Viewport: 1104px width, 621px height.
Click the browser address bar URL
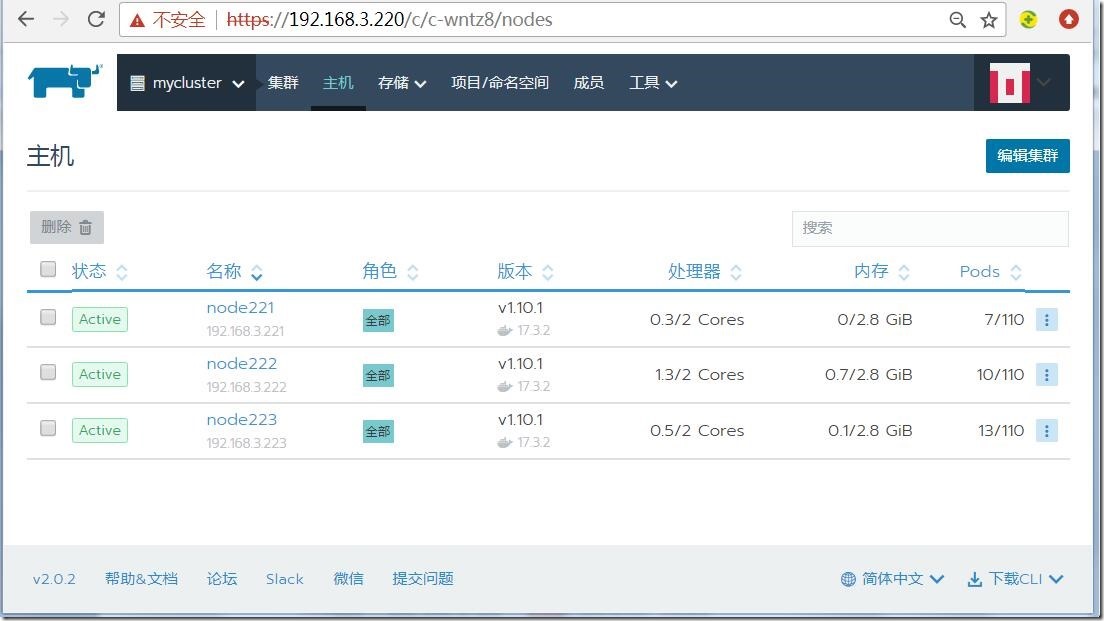coord(389,20)
